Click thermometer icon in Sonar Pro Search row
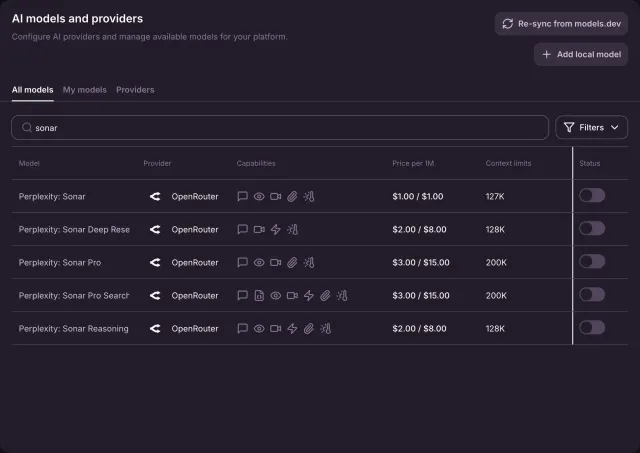This screenshot has height=453, width=640. pyautogui.click(x=342, y=295)
